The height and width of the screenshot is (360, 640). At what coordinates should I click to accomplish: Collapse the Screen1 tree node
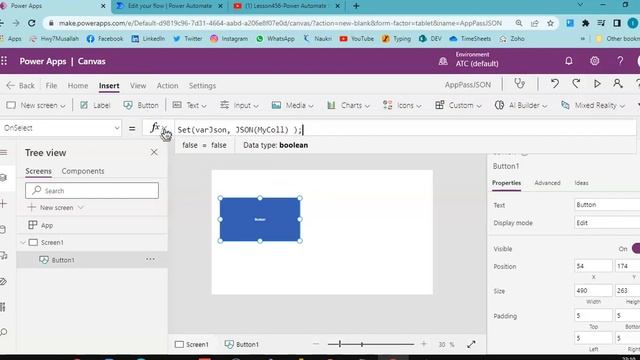(x=23, y=242)
